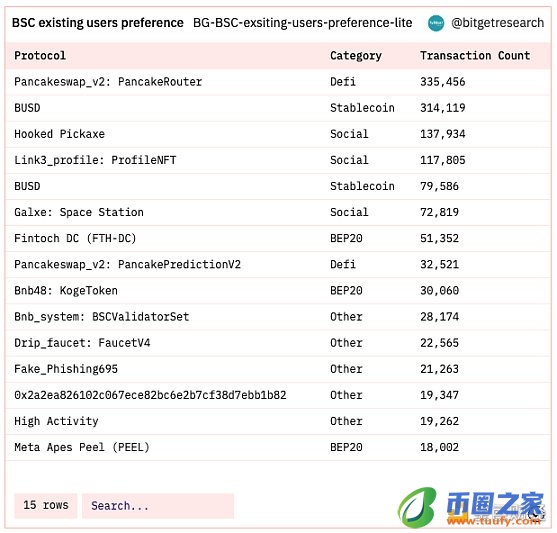557x533 pixels.
Task: Select BUSD cell with count 79,586
Action: pos(27,187)
